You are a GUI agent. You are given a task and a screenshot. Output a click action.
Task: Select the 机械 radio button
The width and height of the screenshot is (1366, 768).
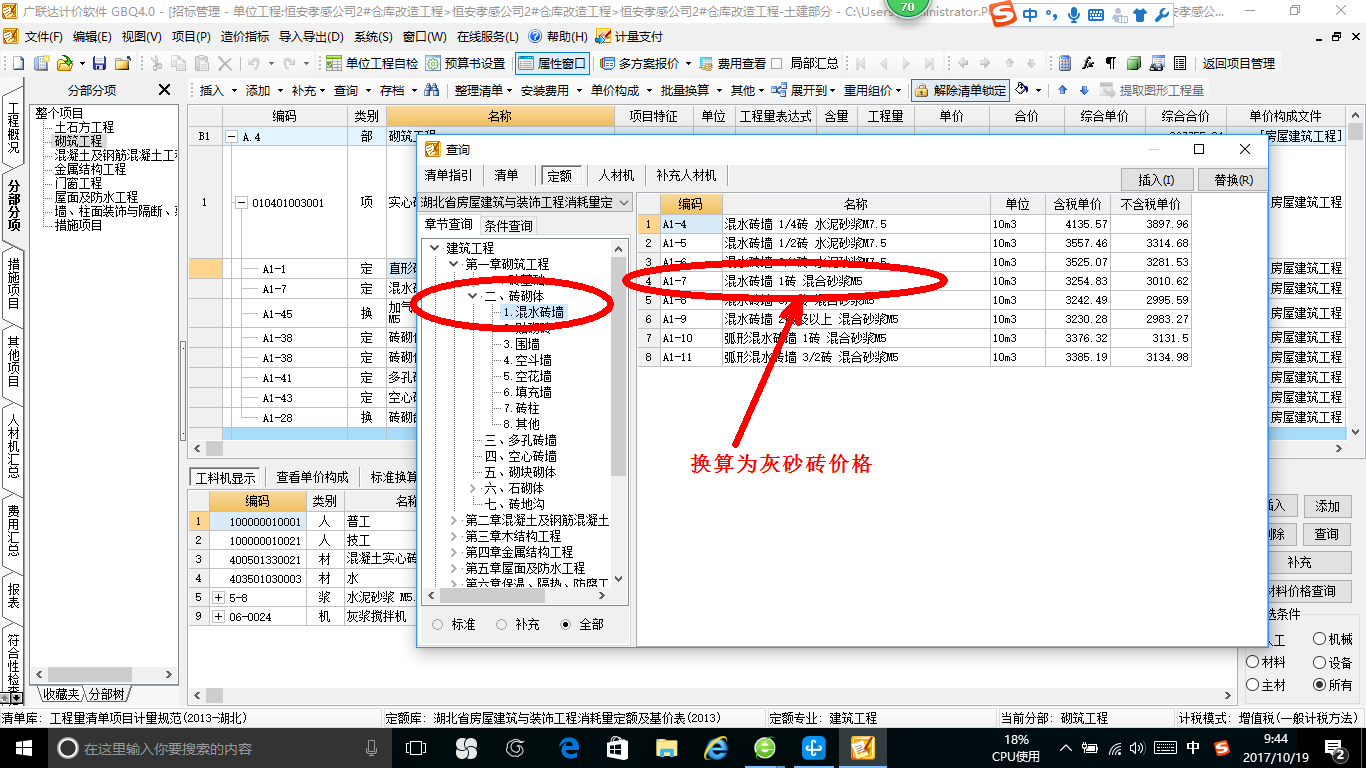coord(1320,639)
